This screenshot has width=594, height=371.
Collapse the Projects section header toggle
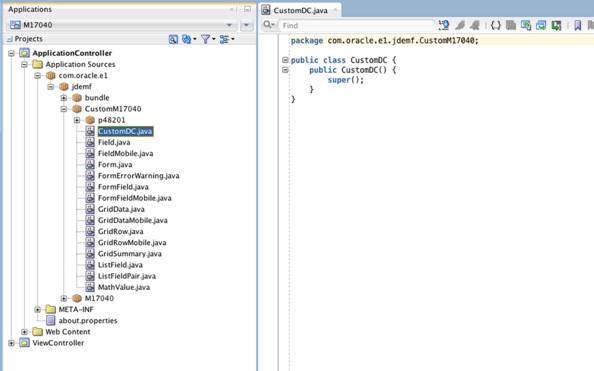pyautogui.click(x=9, y=39)
